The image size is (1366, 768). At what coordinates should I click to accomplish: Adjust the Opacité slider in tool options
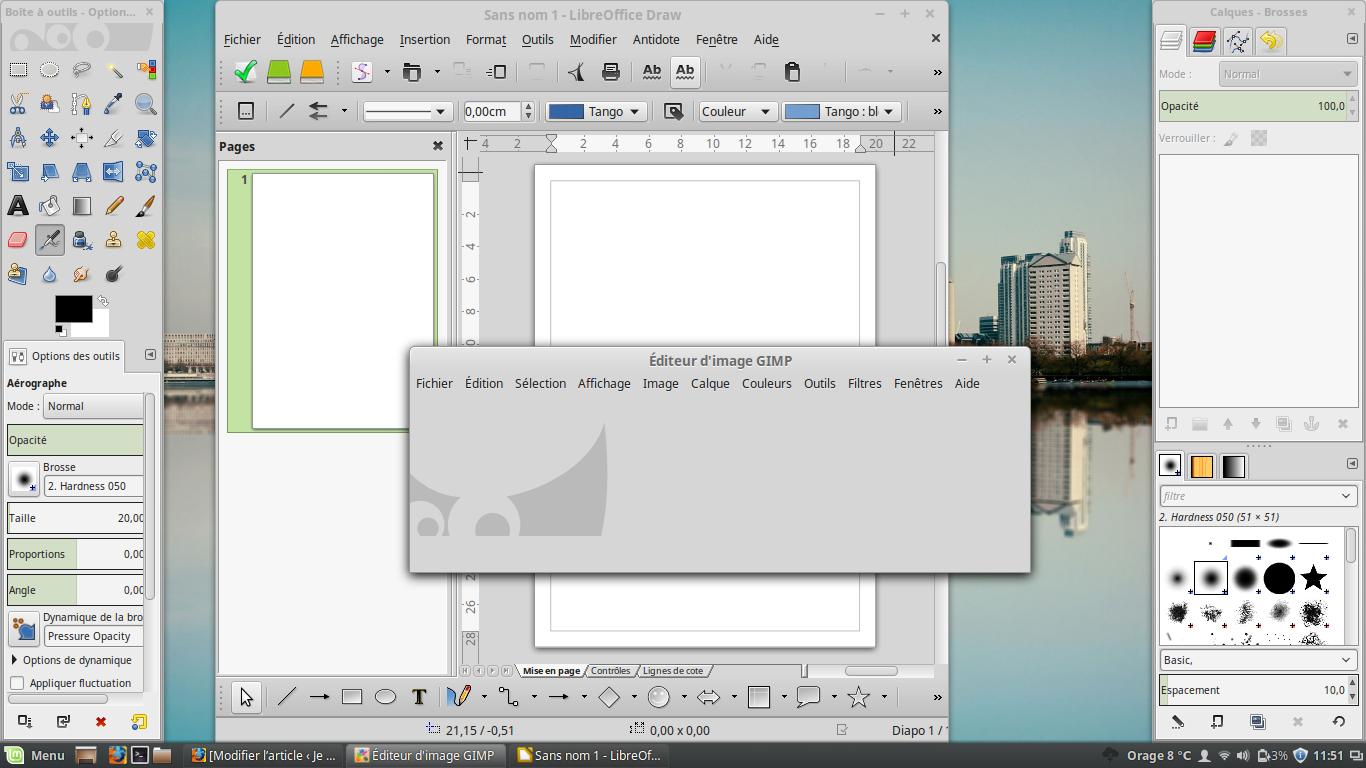click(x=75, y=440)
